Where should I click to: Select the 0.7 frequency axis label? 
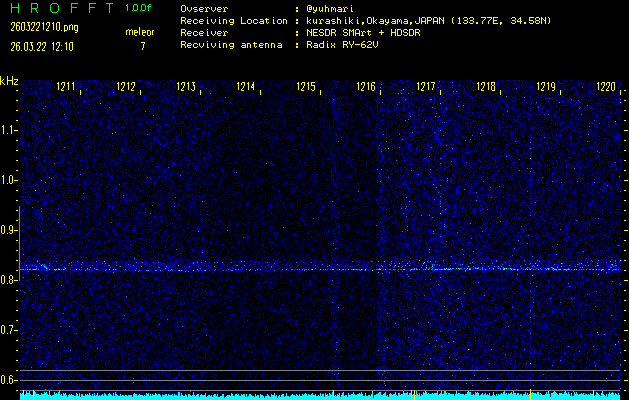8,330
